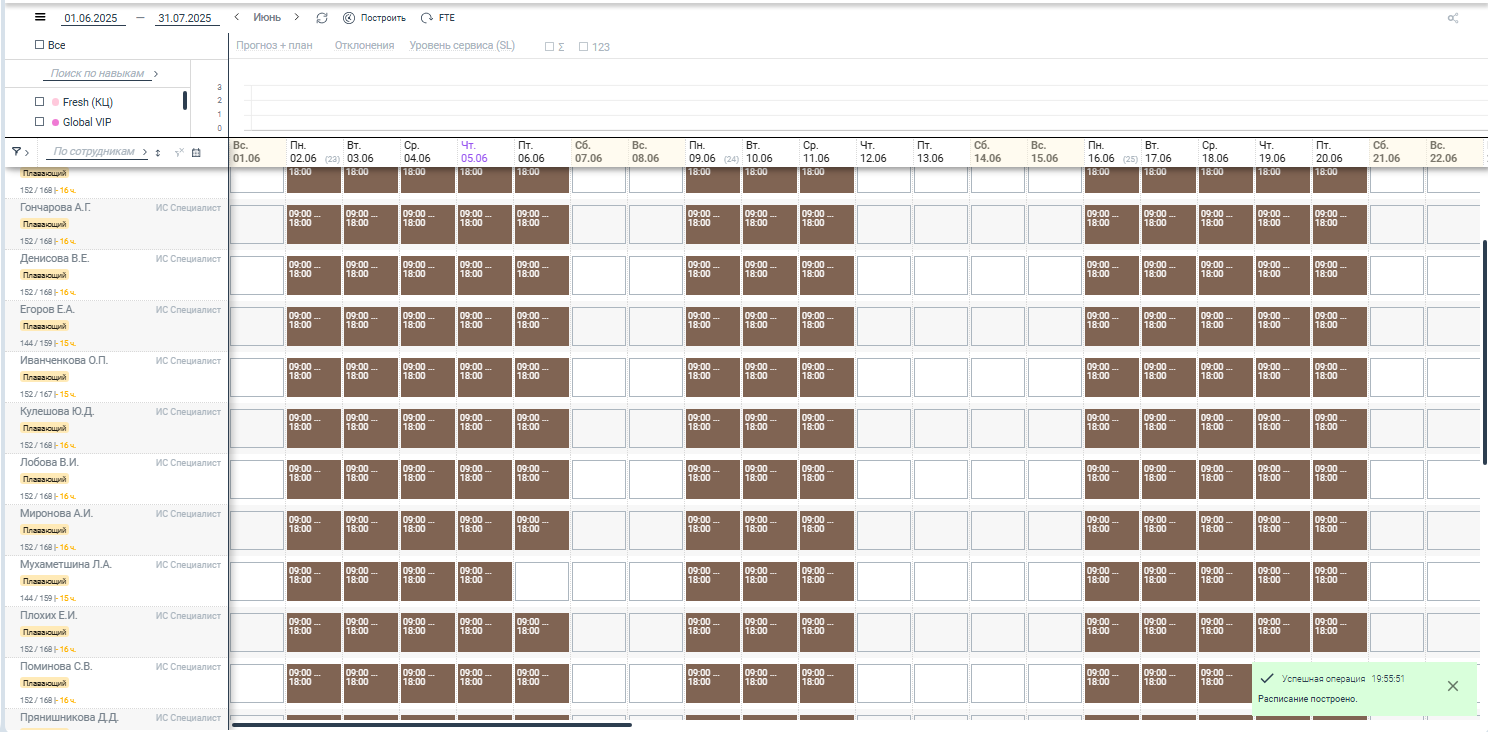Image resolution: width=1488 pixels, height=732 pixels.
Task: Select Денисова В.Е. shift on 10.06
Action: 770,275
